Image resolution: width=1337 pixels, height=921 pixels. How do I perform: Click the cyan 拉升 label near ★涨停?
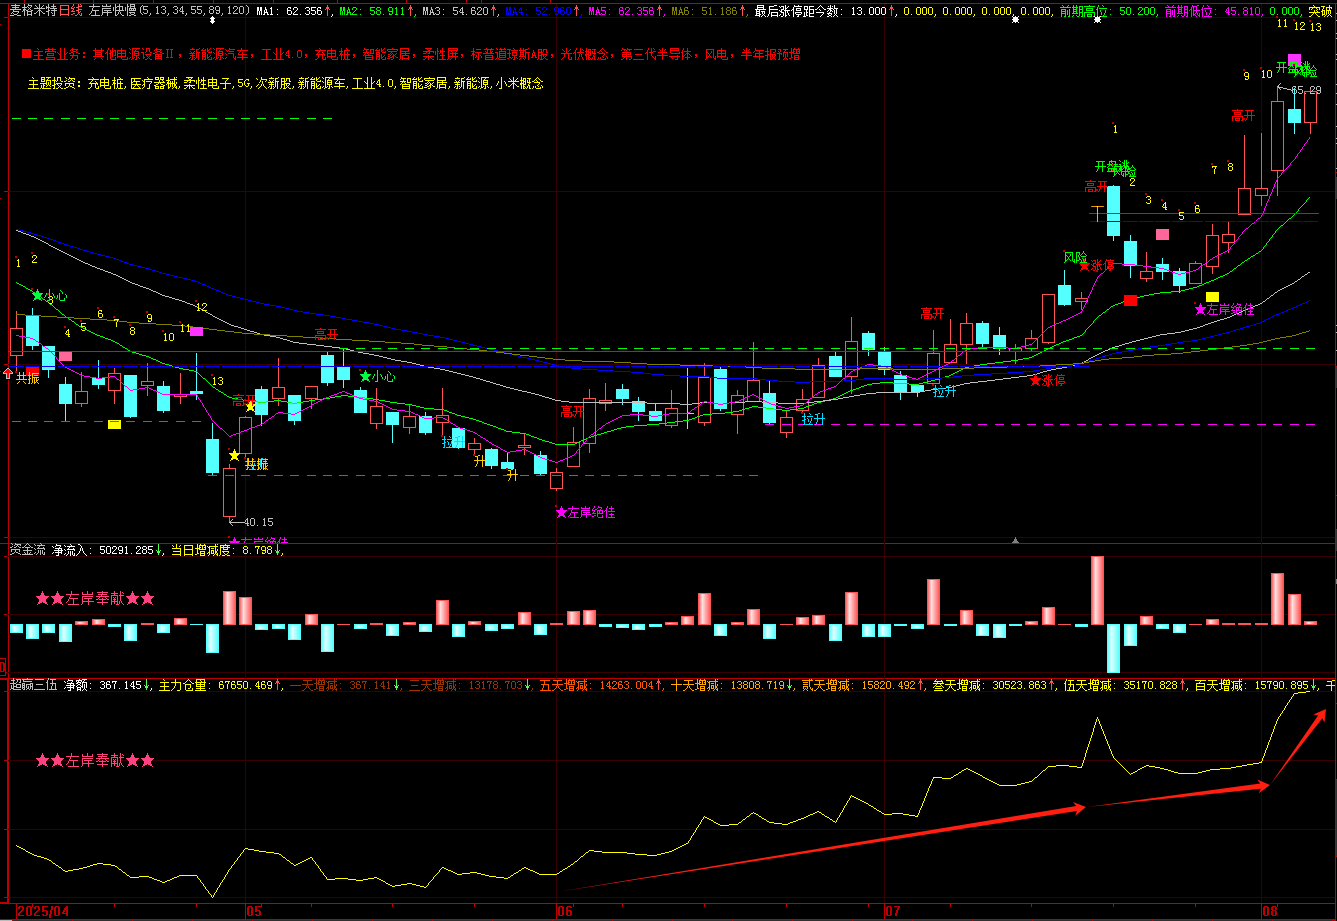[x=944, y=392]
